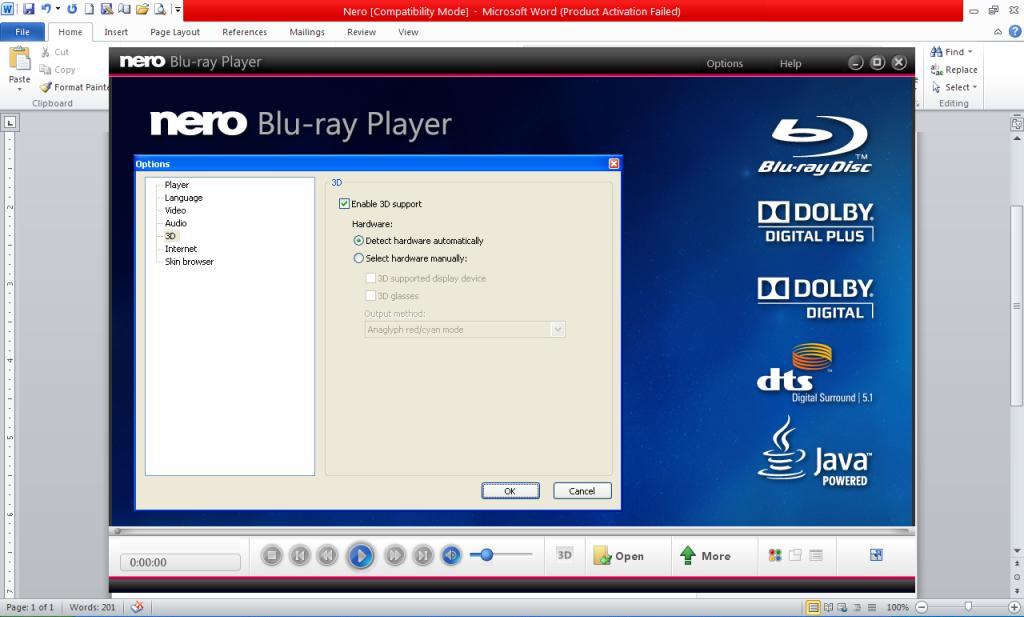Image resolution: width=1024 pixels, height=617 pixels.
Task: Click Redo icon in quick access toolbar
Action: coord(72,9)
